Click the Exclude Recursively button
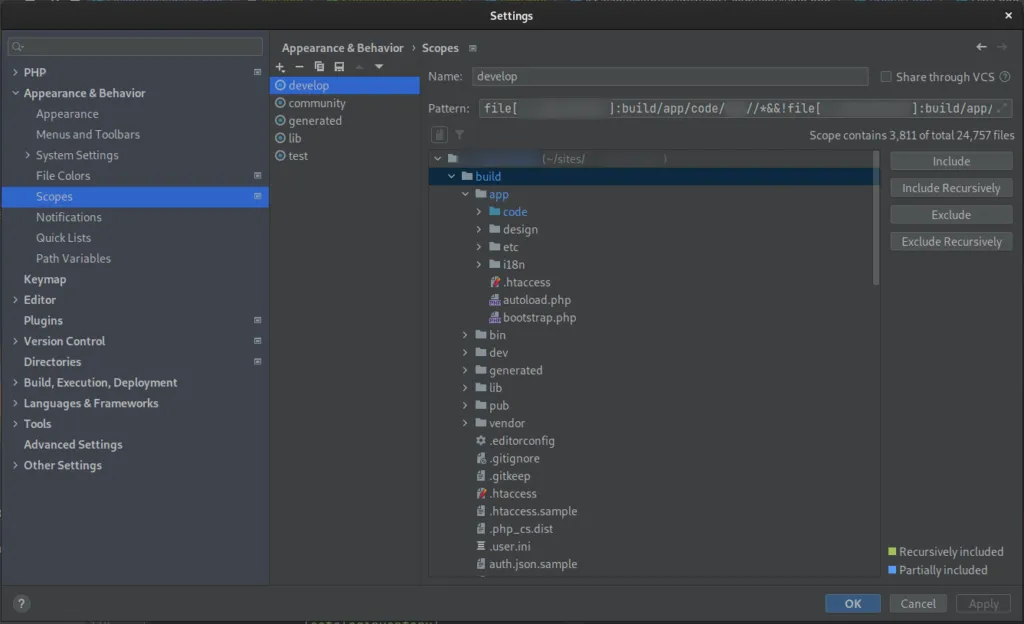 point(950,241)
